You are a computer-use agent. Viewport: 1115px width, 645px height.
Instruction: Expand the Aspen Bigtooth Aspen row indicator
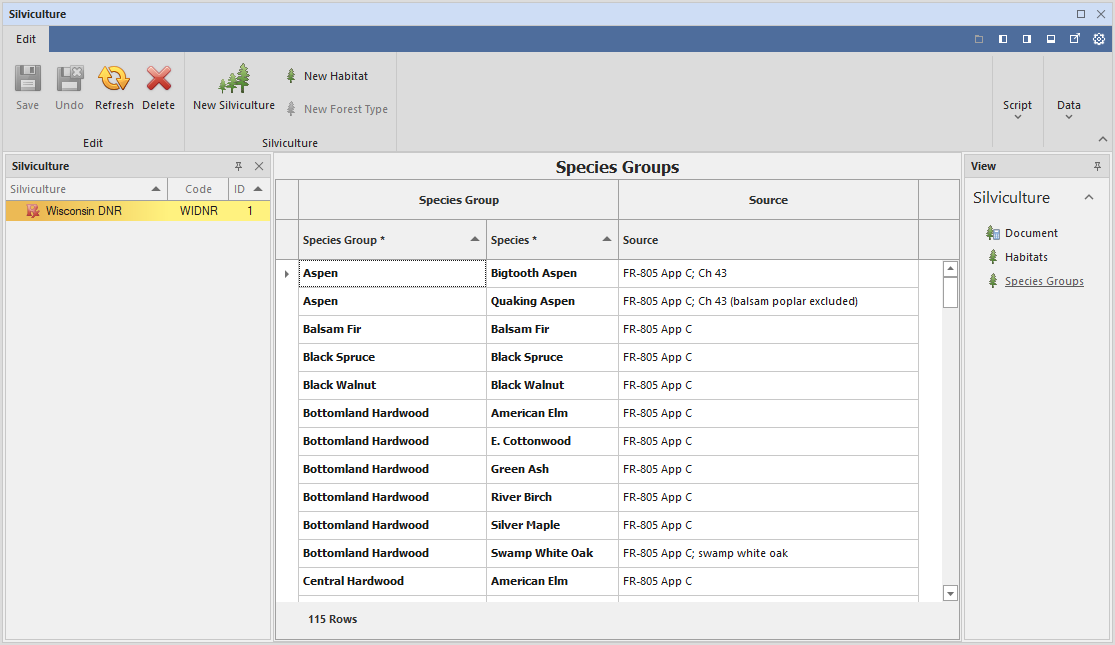tap(287, 274)
